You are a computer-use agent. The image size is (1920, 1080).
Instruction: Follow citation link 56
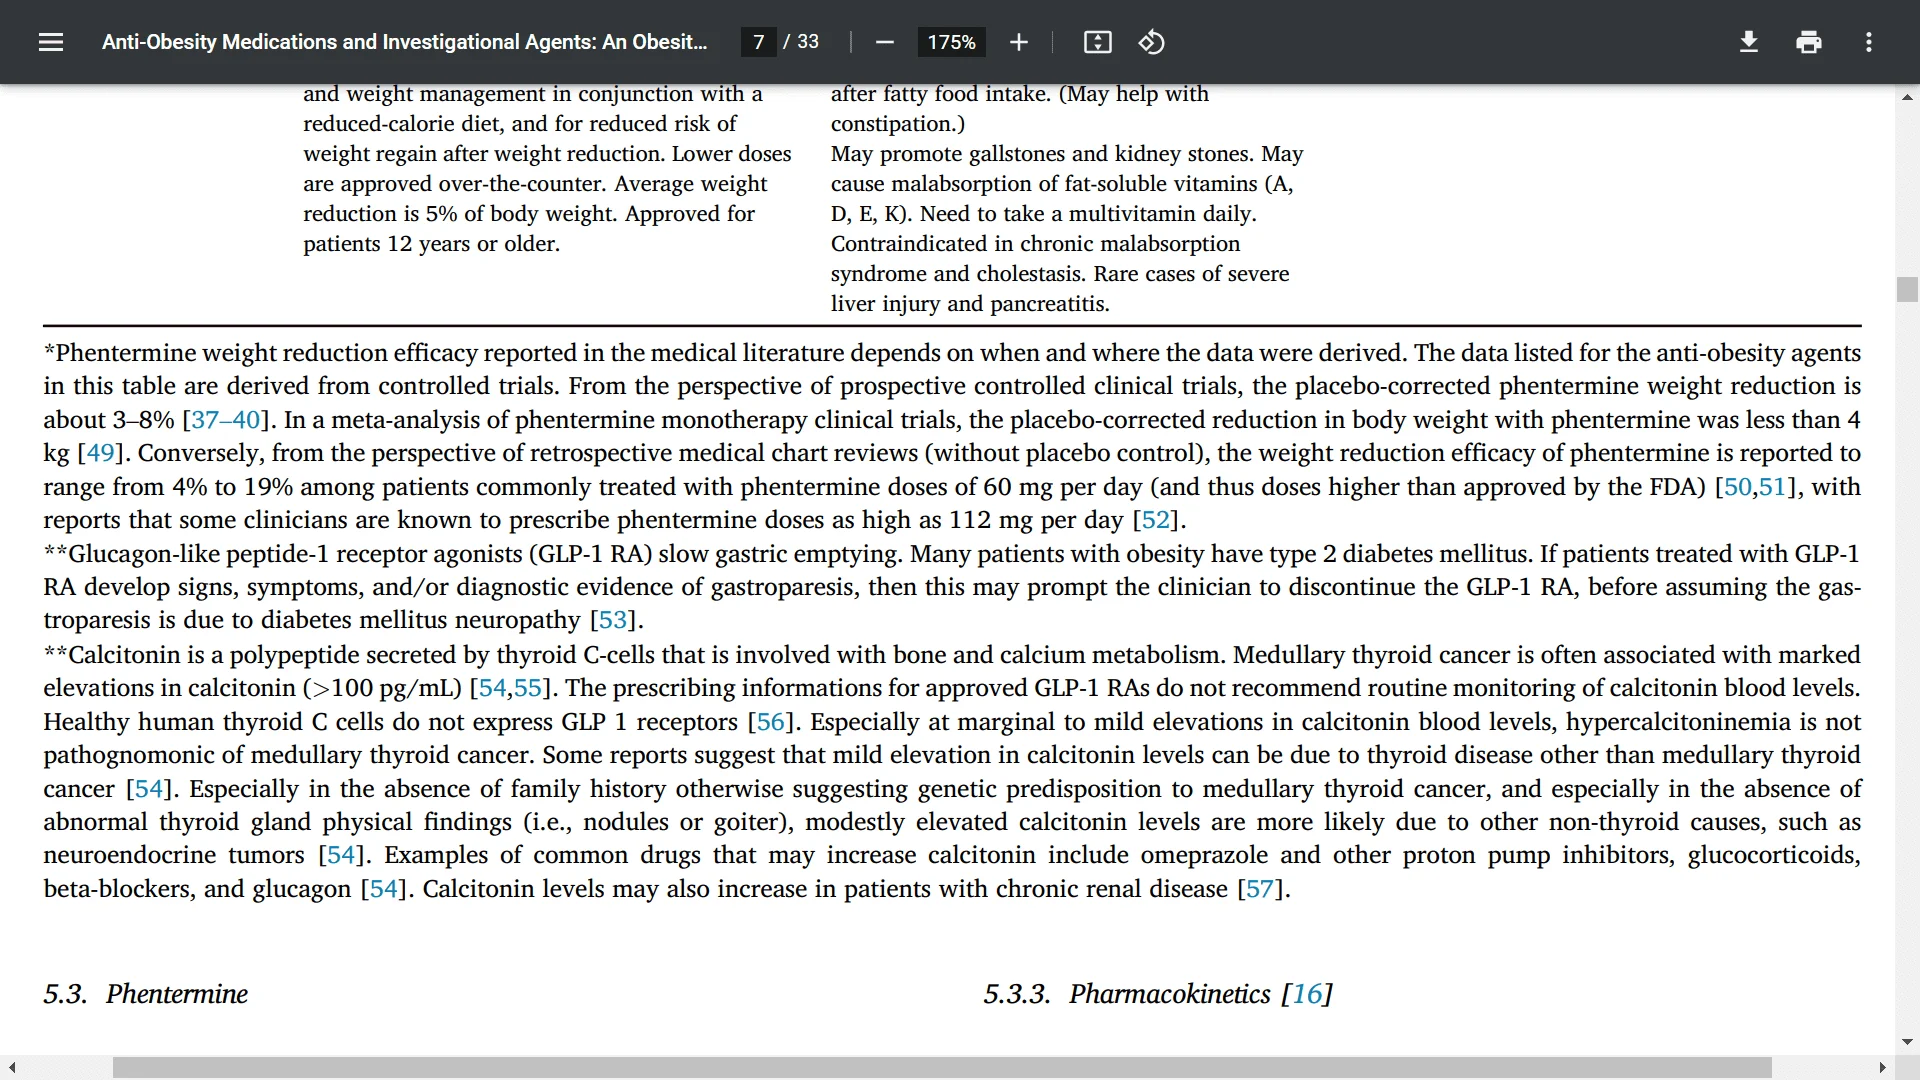click(x=770, y=722)
